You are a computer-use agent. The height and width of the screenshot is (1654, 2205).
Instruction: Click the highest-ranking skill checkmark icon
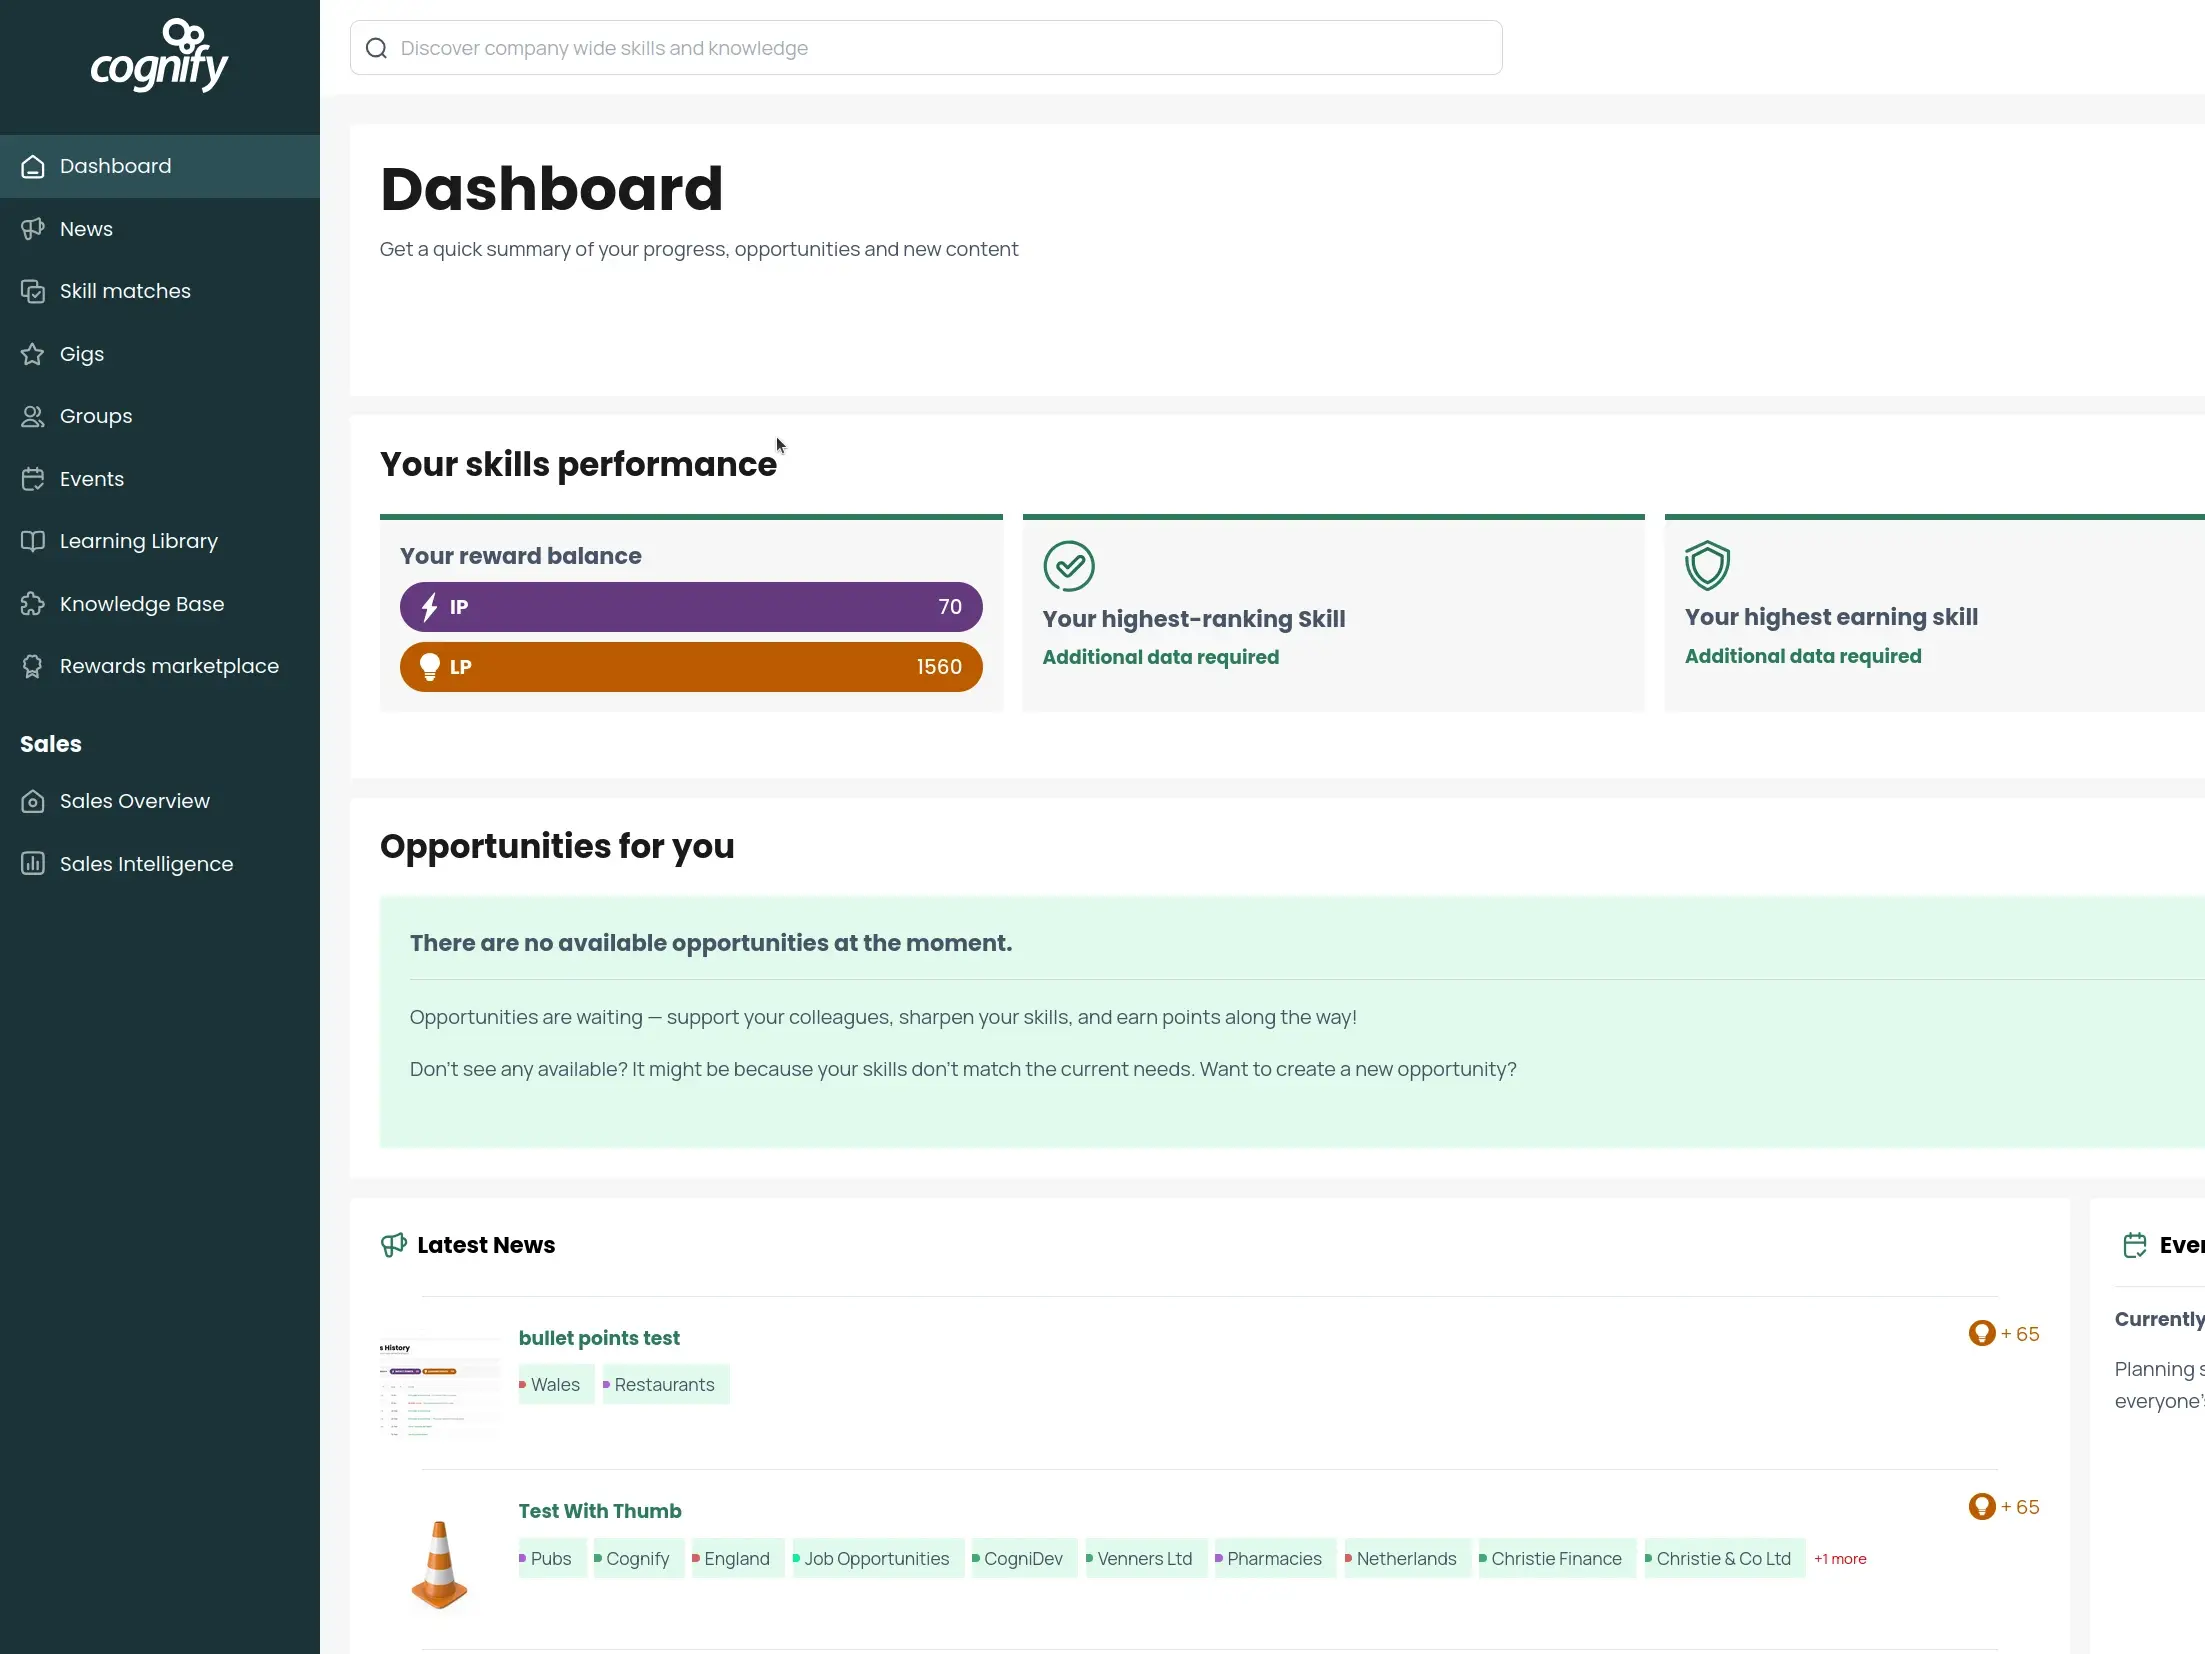(x=1069, y=567)
